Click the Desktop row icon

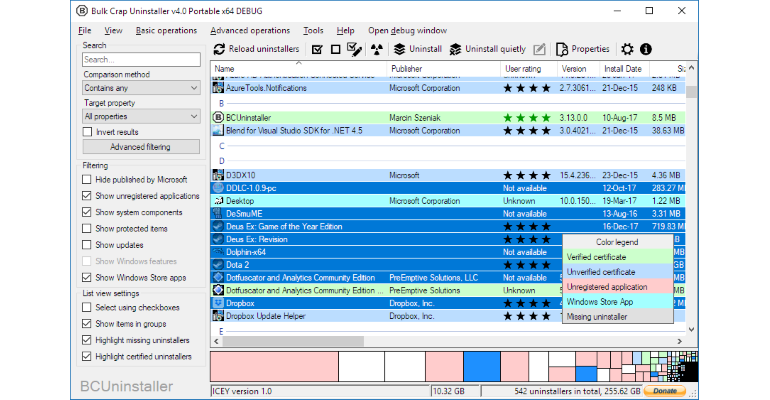click(218, 201)
